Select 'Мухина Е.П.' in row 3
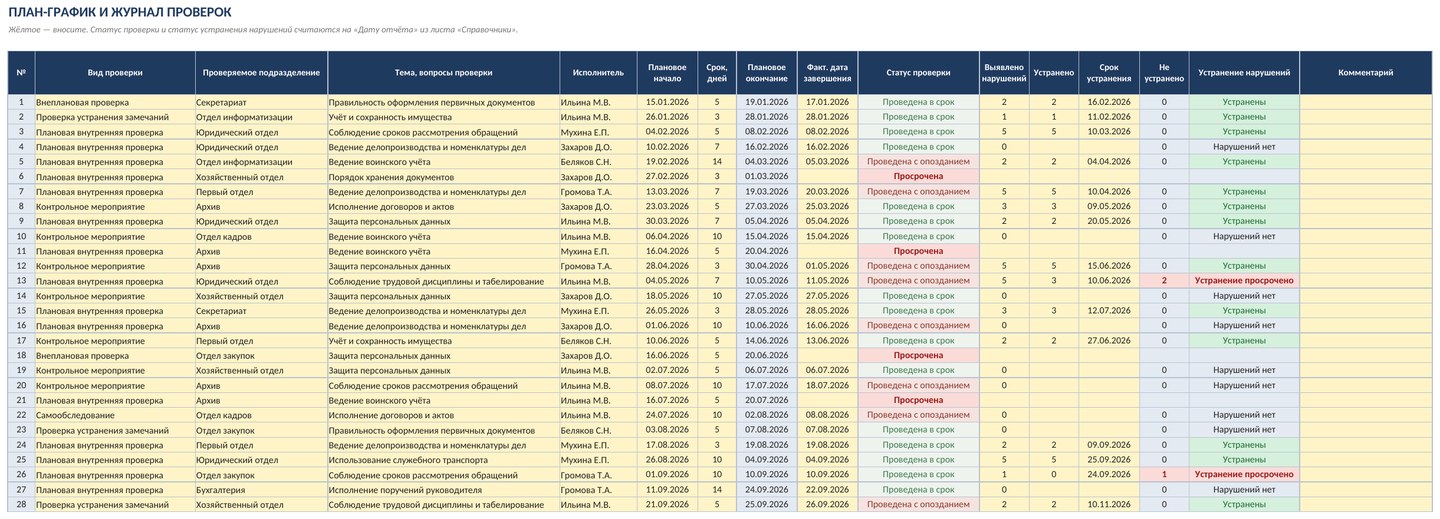Screen dimensions: 1440x519 (598, 132)
